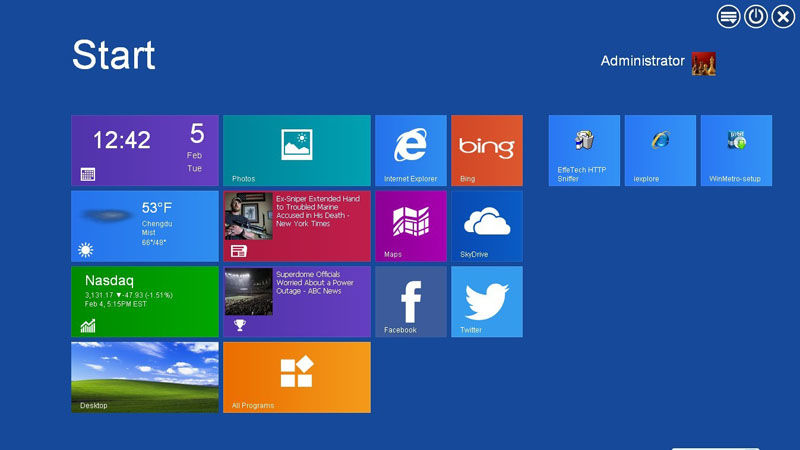800x450 pixels.
Task: Open the Photos tile
Action: 297,151
